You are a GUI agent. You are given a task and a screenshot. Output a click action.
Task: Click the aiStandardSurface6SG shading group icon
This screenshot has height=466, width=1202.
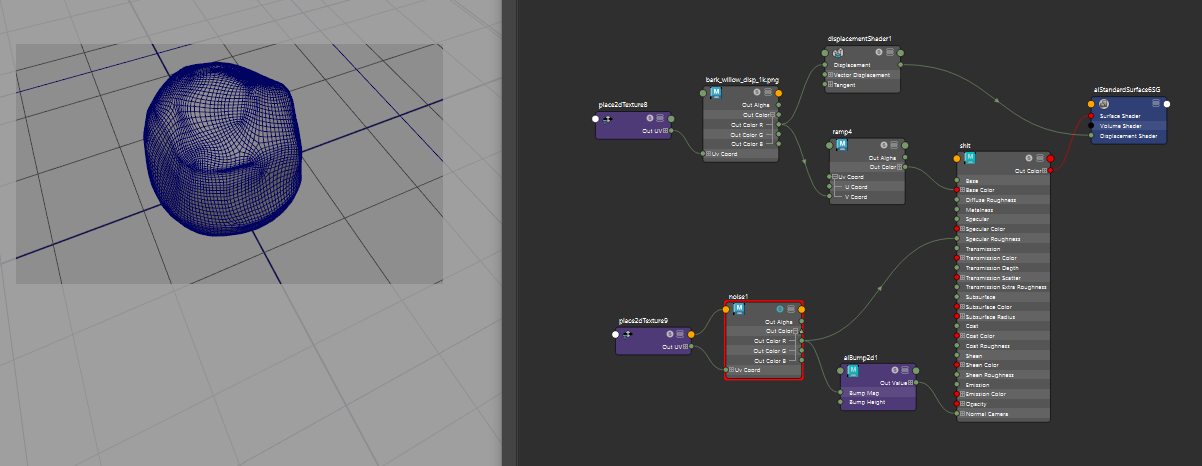[1103, 103]
